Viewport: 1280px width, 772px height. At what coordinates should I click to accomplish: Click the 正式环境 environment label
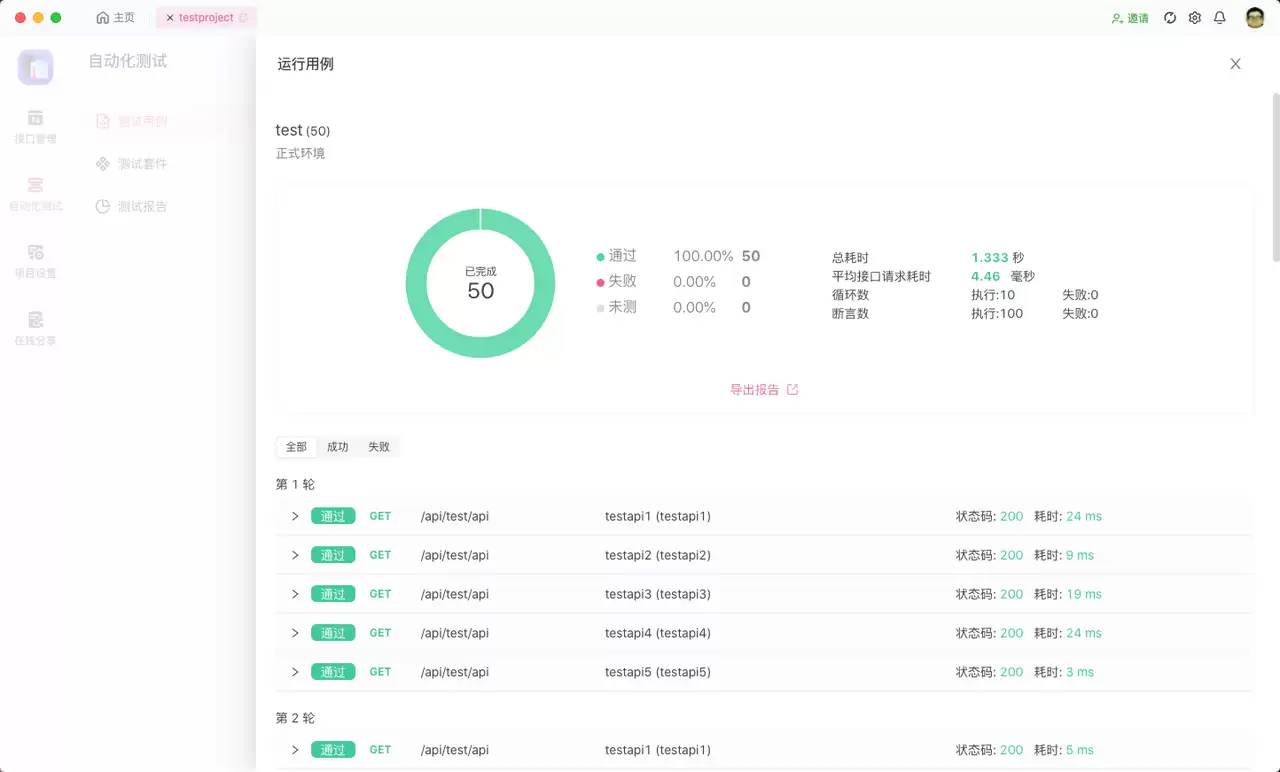(x=300, y=154)
